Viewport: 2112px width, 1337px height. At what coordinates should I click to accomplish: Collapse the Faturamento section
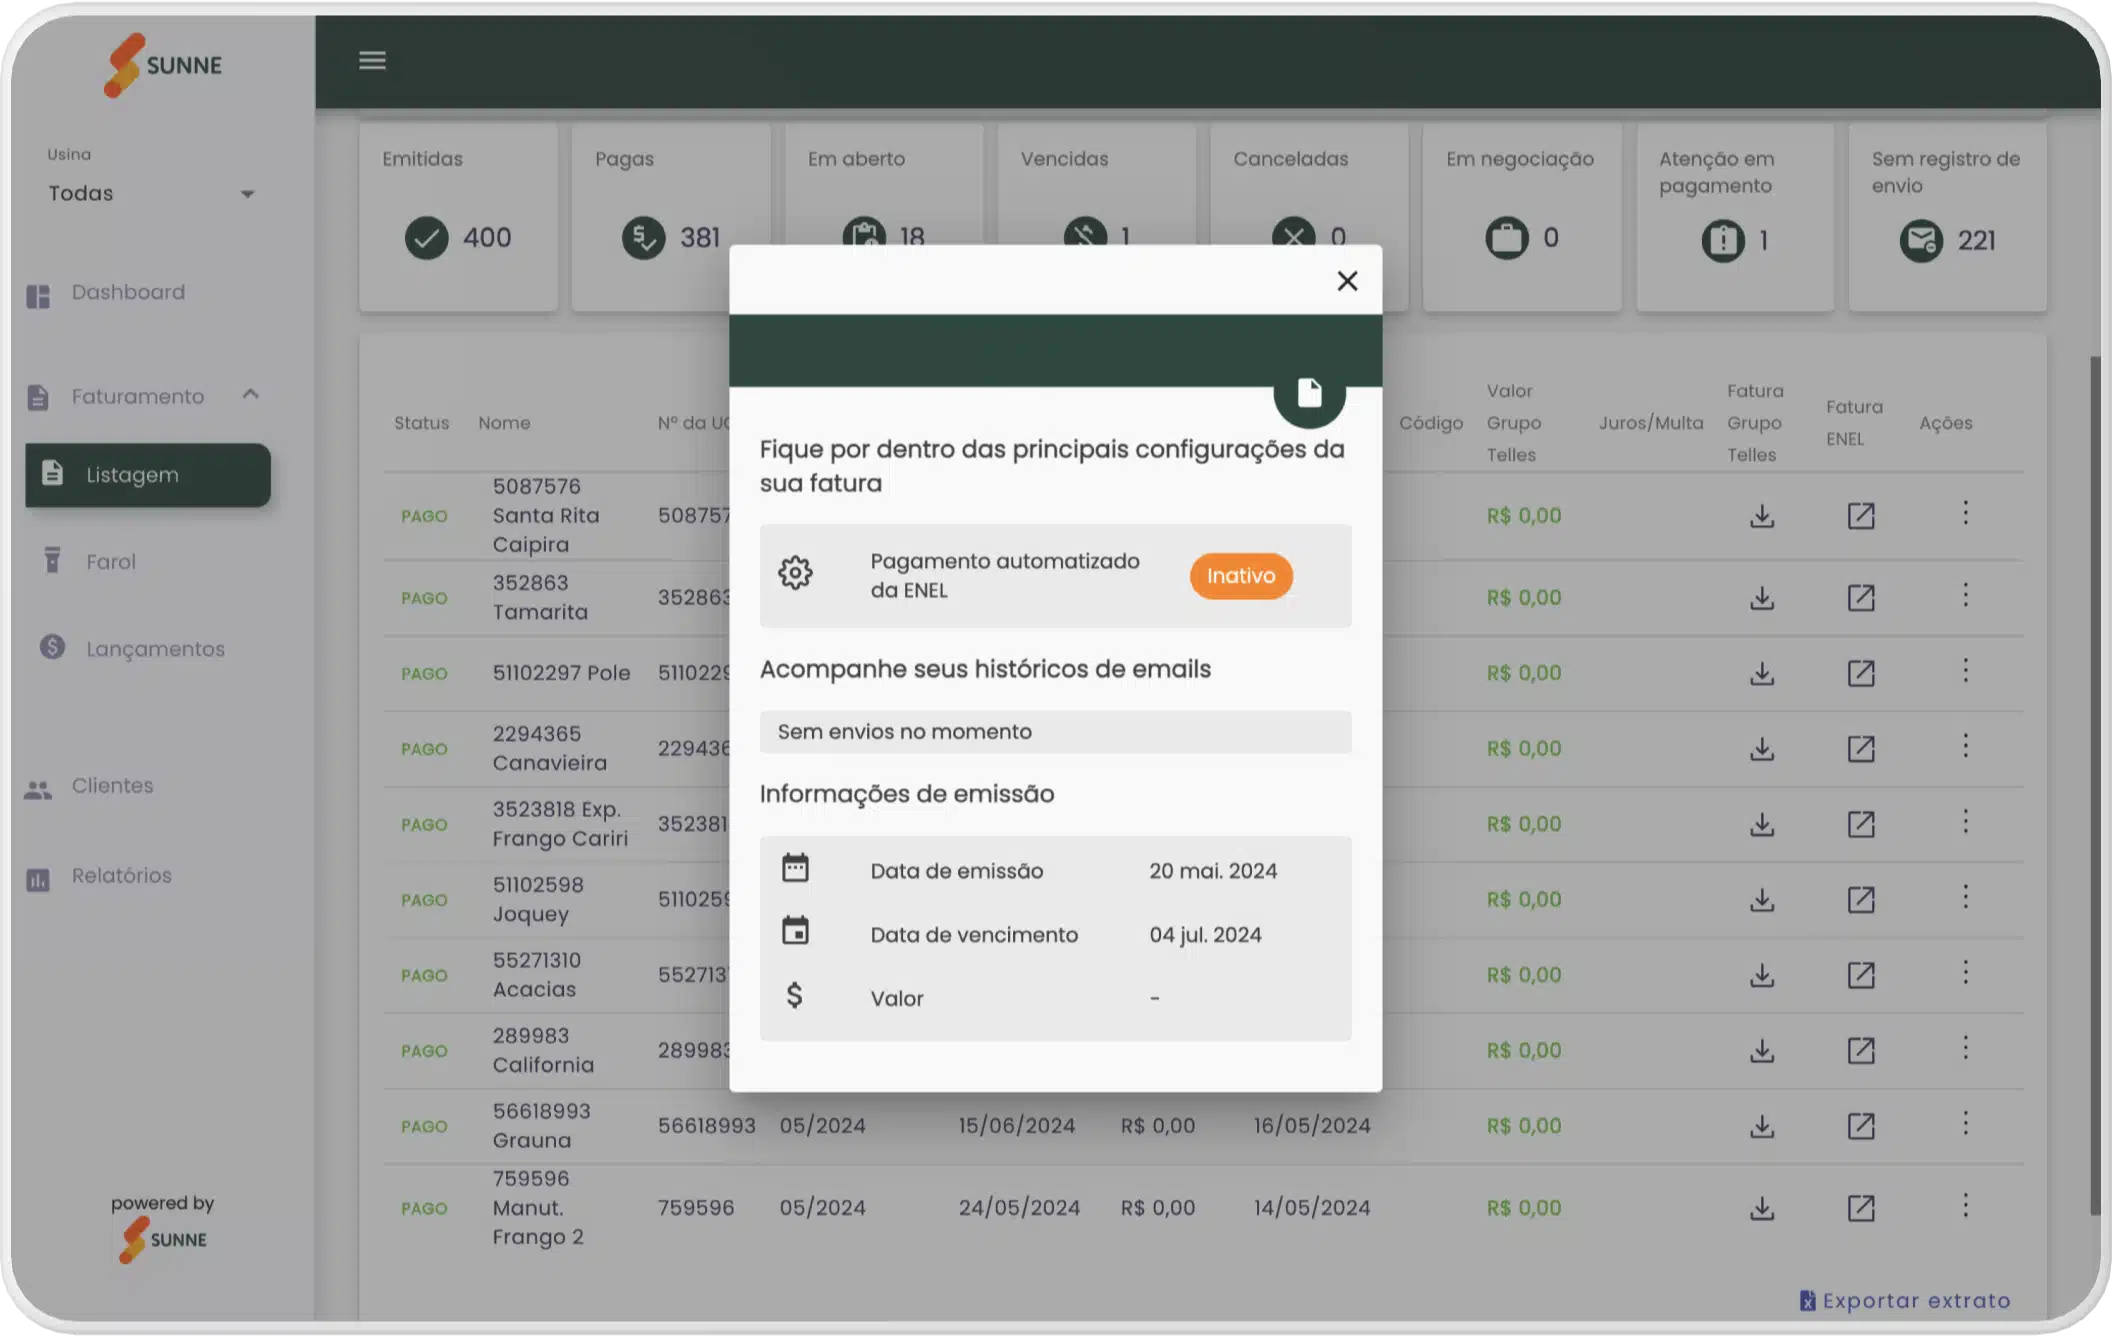(250, 395)
